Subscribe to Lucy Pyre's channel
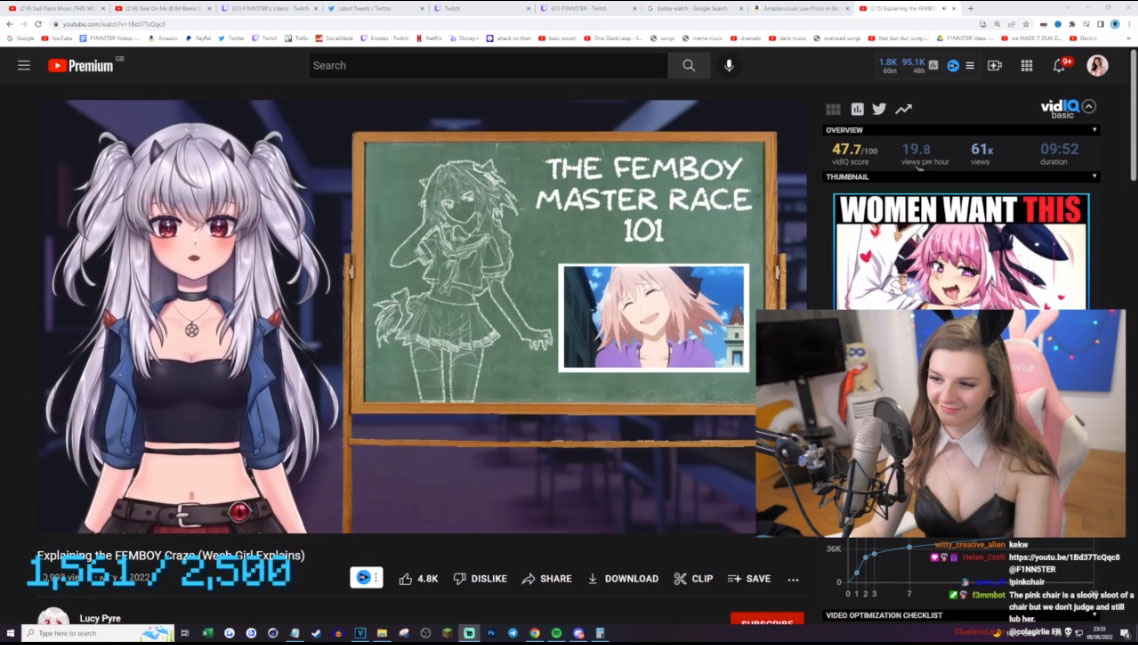Screen dimensions: 1138x645 point(767,620)
